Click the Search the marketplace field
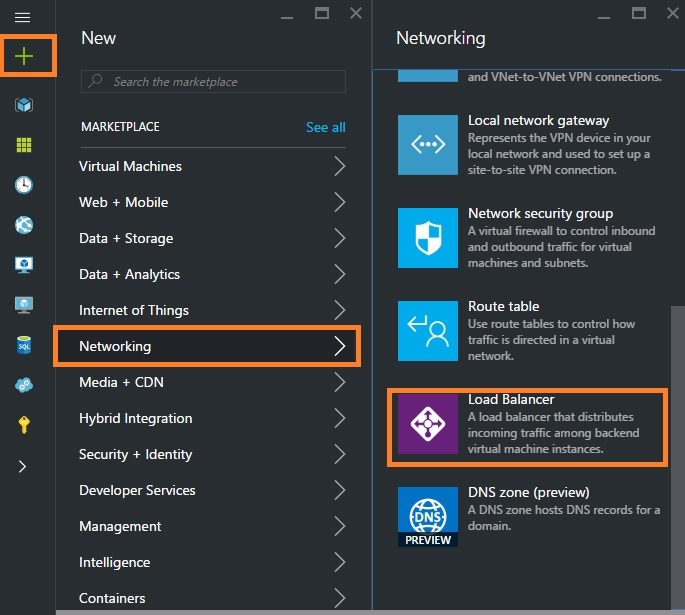 click(214, 82)
